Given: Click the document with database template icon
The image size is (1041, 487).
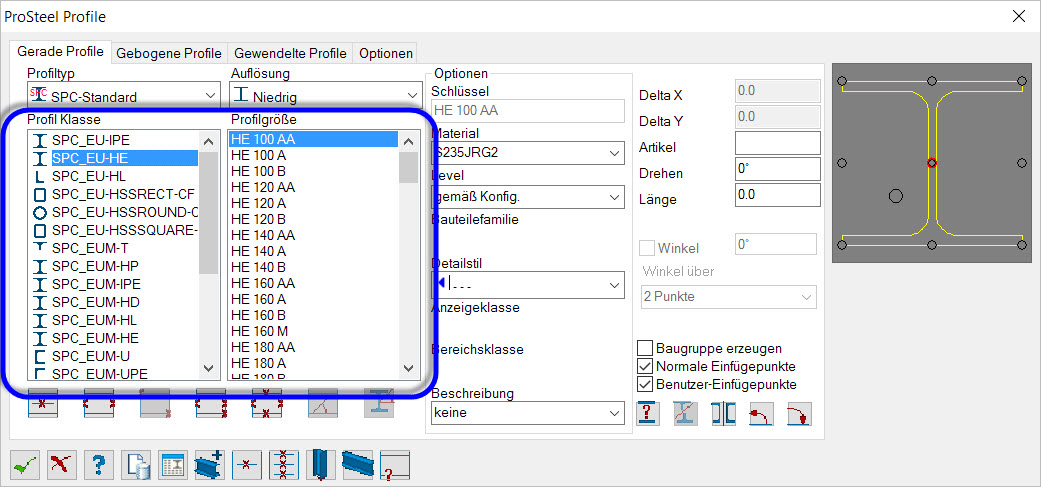Looking at the screenshot, I should click(x=135, y=465).
